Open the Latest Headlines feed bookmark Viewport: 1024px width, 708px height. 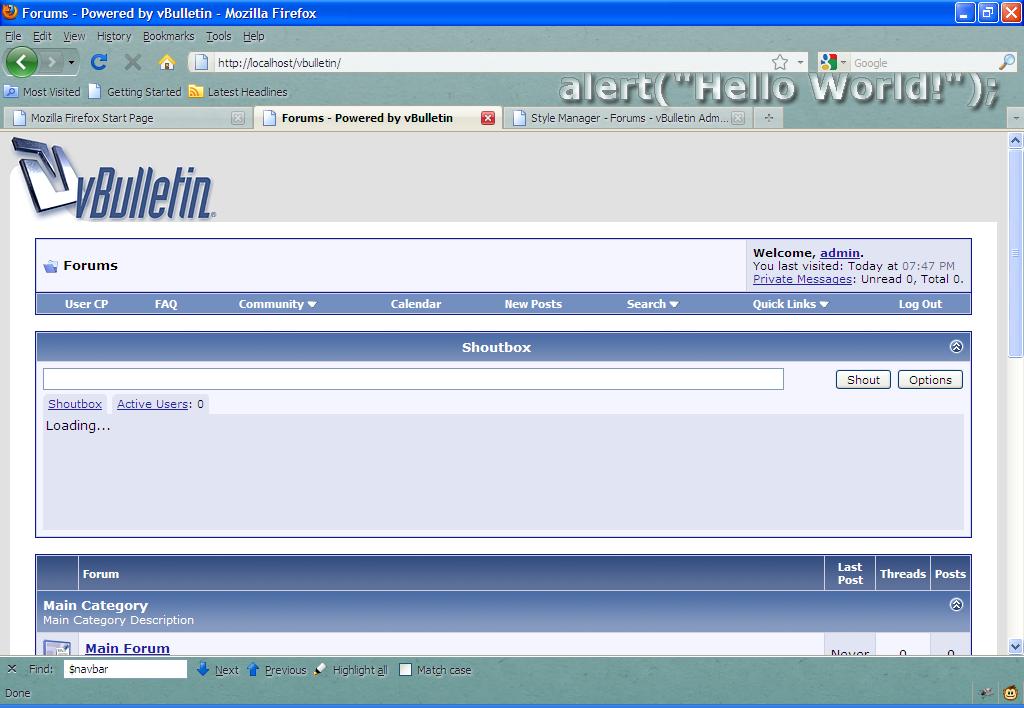tap(238, 91)
